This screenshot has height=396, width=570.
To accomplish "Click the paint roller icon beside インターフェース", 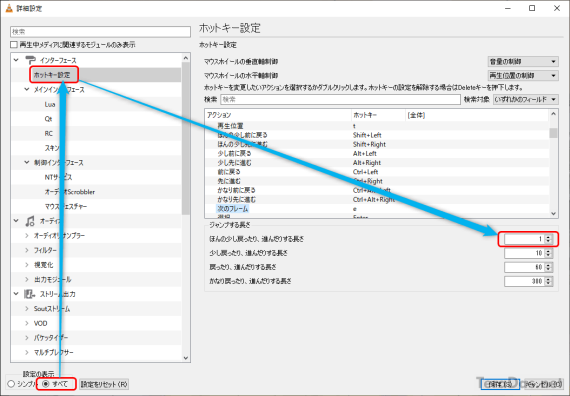I will point(30,60).
